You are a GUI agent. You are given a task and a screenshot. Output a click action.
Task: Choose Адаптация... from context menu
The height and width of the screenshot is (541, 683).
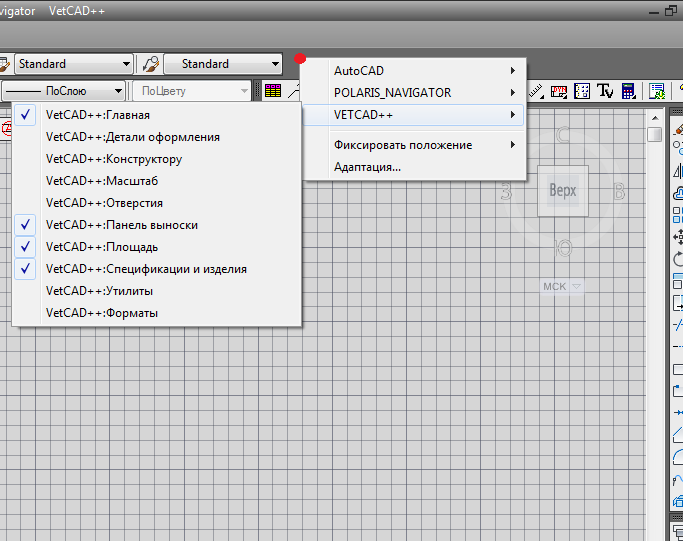(414, 167)
